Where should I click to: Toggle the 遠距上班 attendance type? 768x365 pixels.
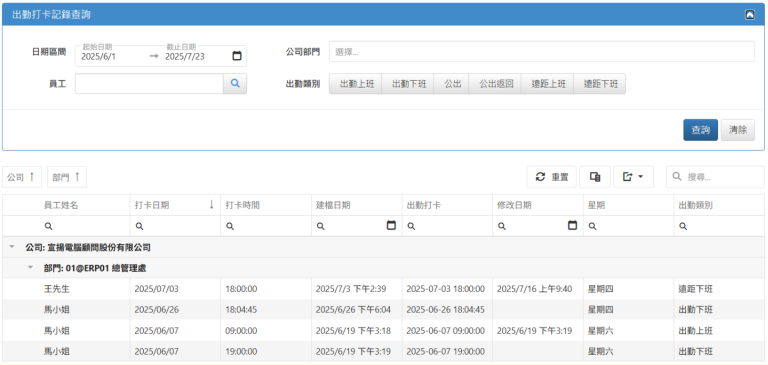click(x=547, y=84)
